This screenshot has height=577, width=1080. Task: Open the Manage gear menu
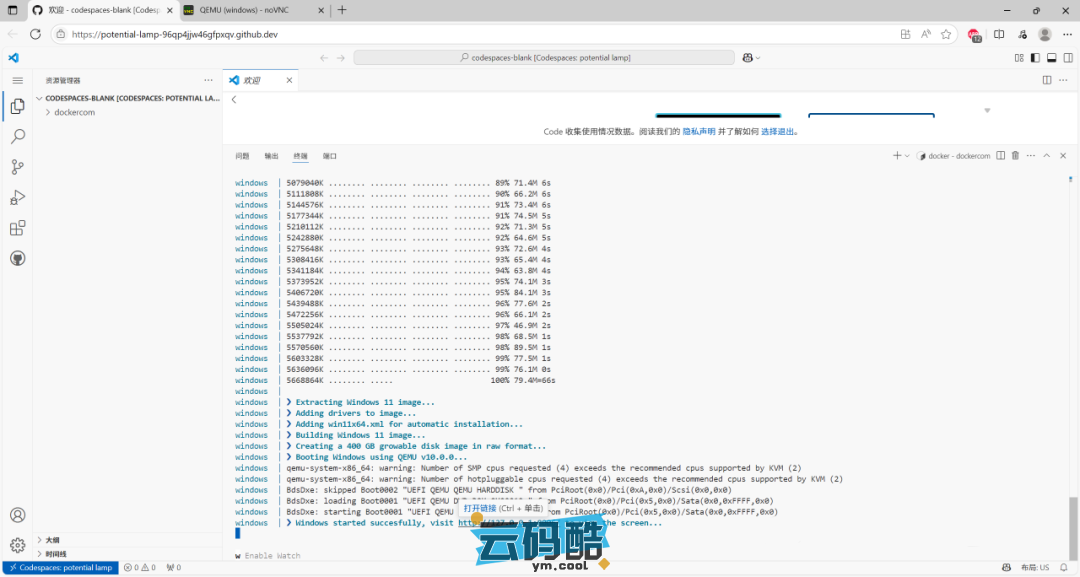pyautogui.click(x=17, y=545)
